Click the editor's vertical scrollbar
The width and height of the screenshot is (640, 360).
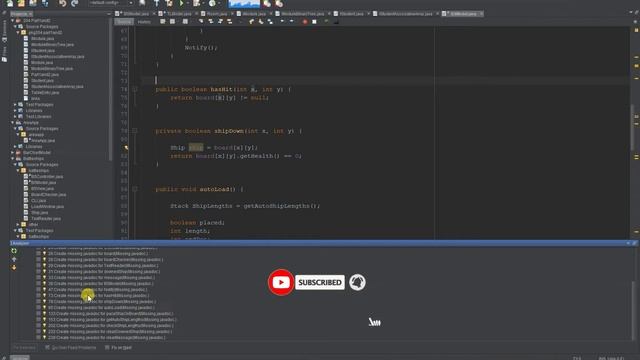(632, 127)
